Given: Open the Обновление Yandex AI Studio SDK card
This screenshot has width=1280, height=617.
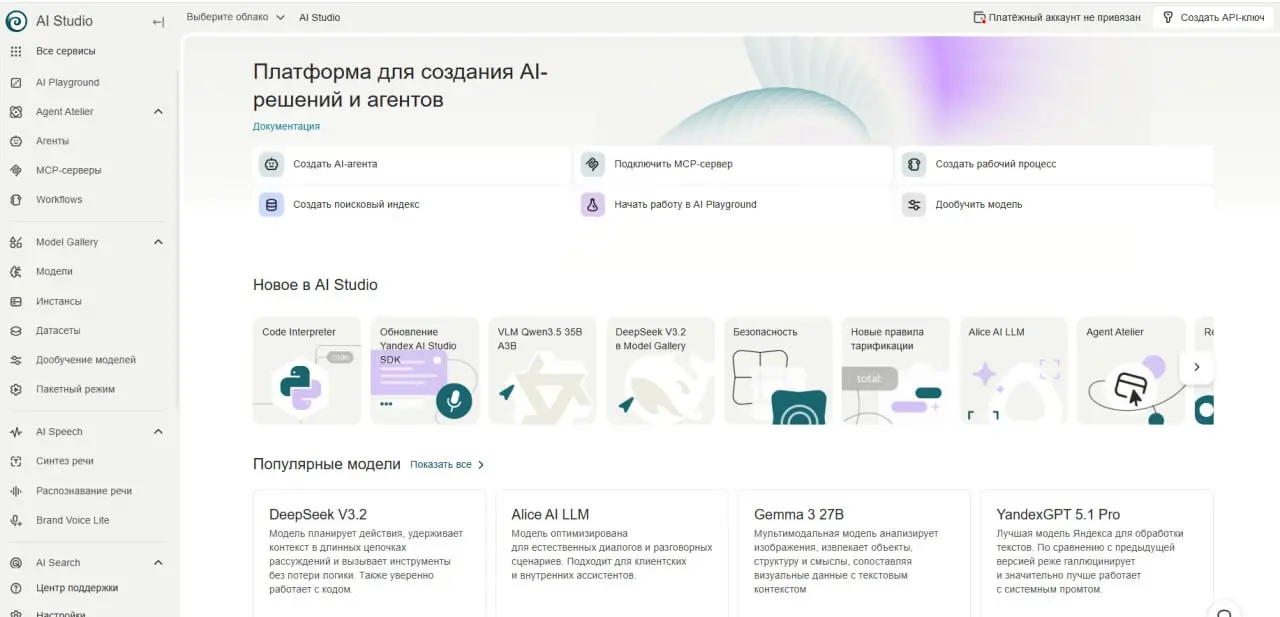Looking at the screenshot, I should [424, 370].
